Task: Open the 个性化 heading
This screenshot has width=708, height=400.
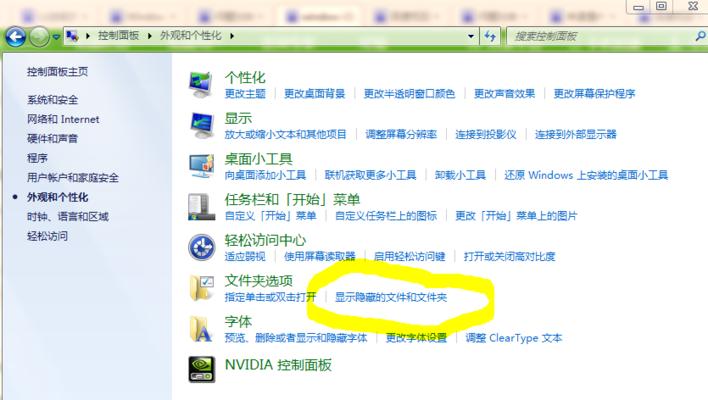Action: [245, 78]
